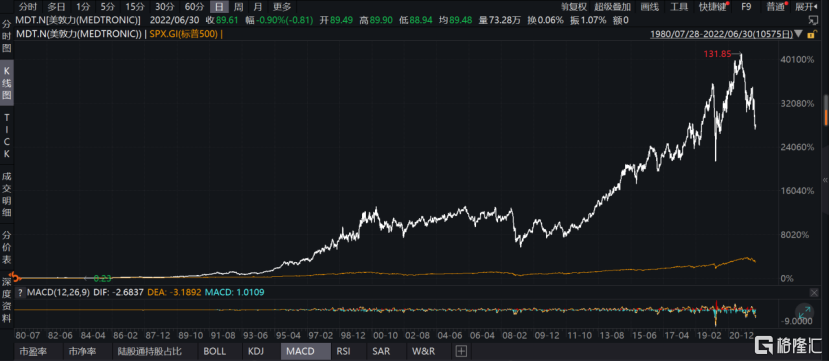Click the 131.85 high price marker
The image size is (829, 362).
point(716,53)
